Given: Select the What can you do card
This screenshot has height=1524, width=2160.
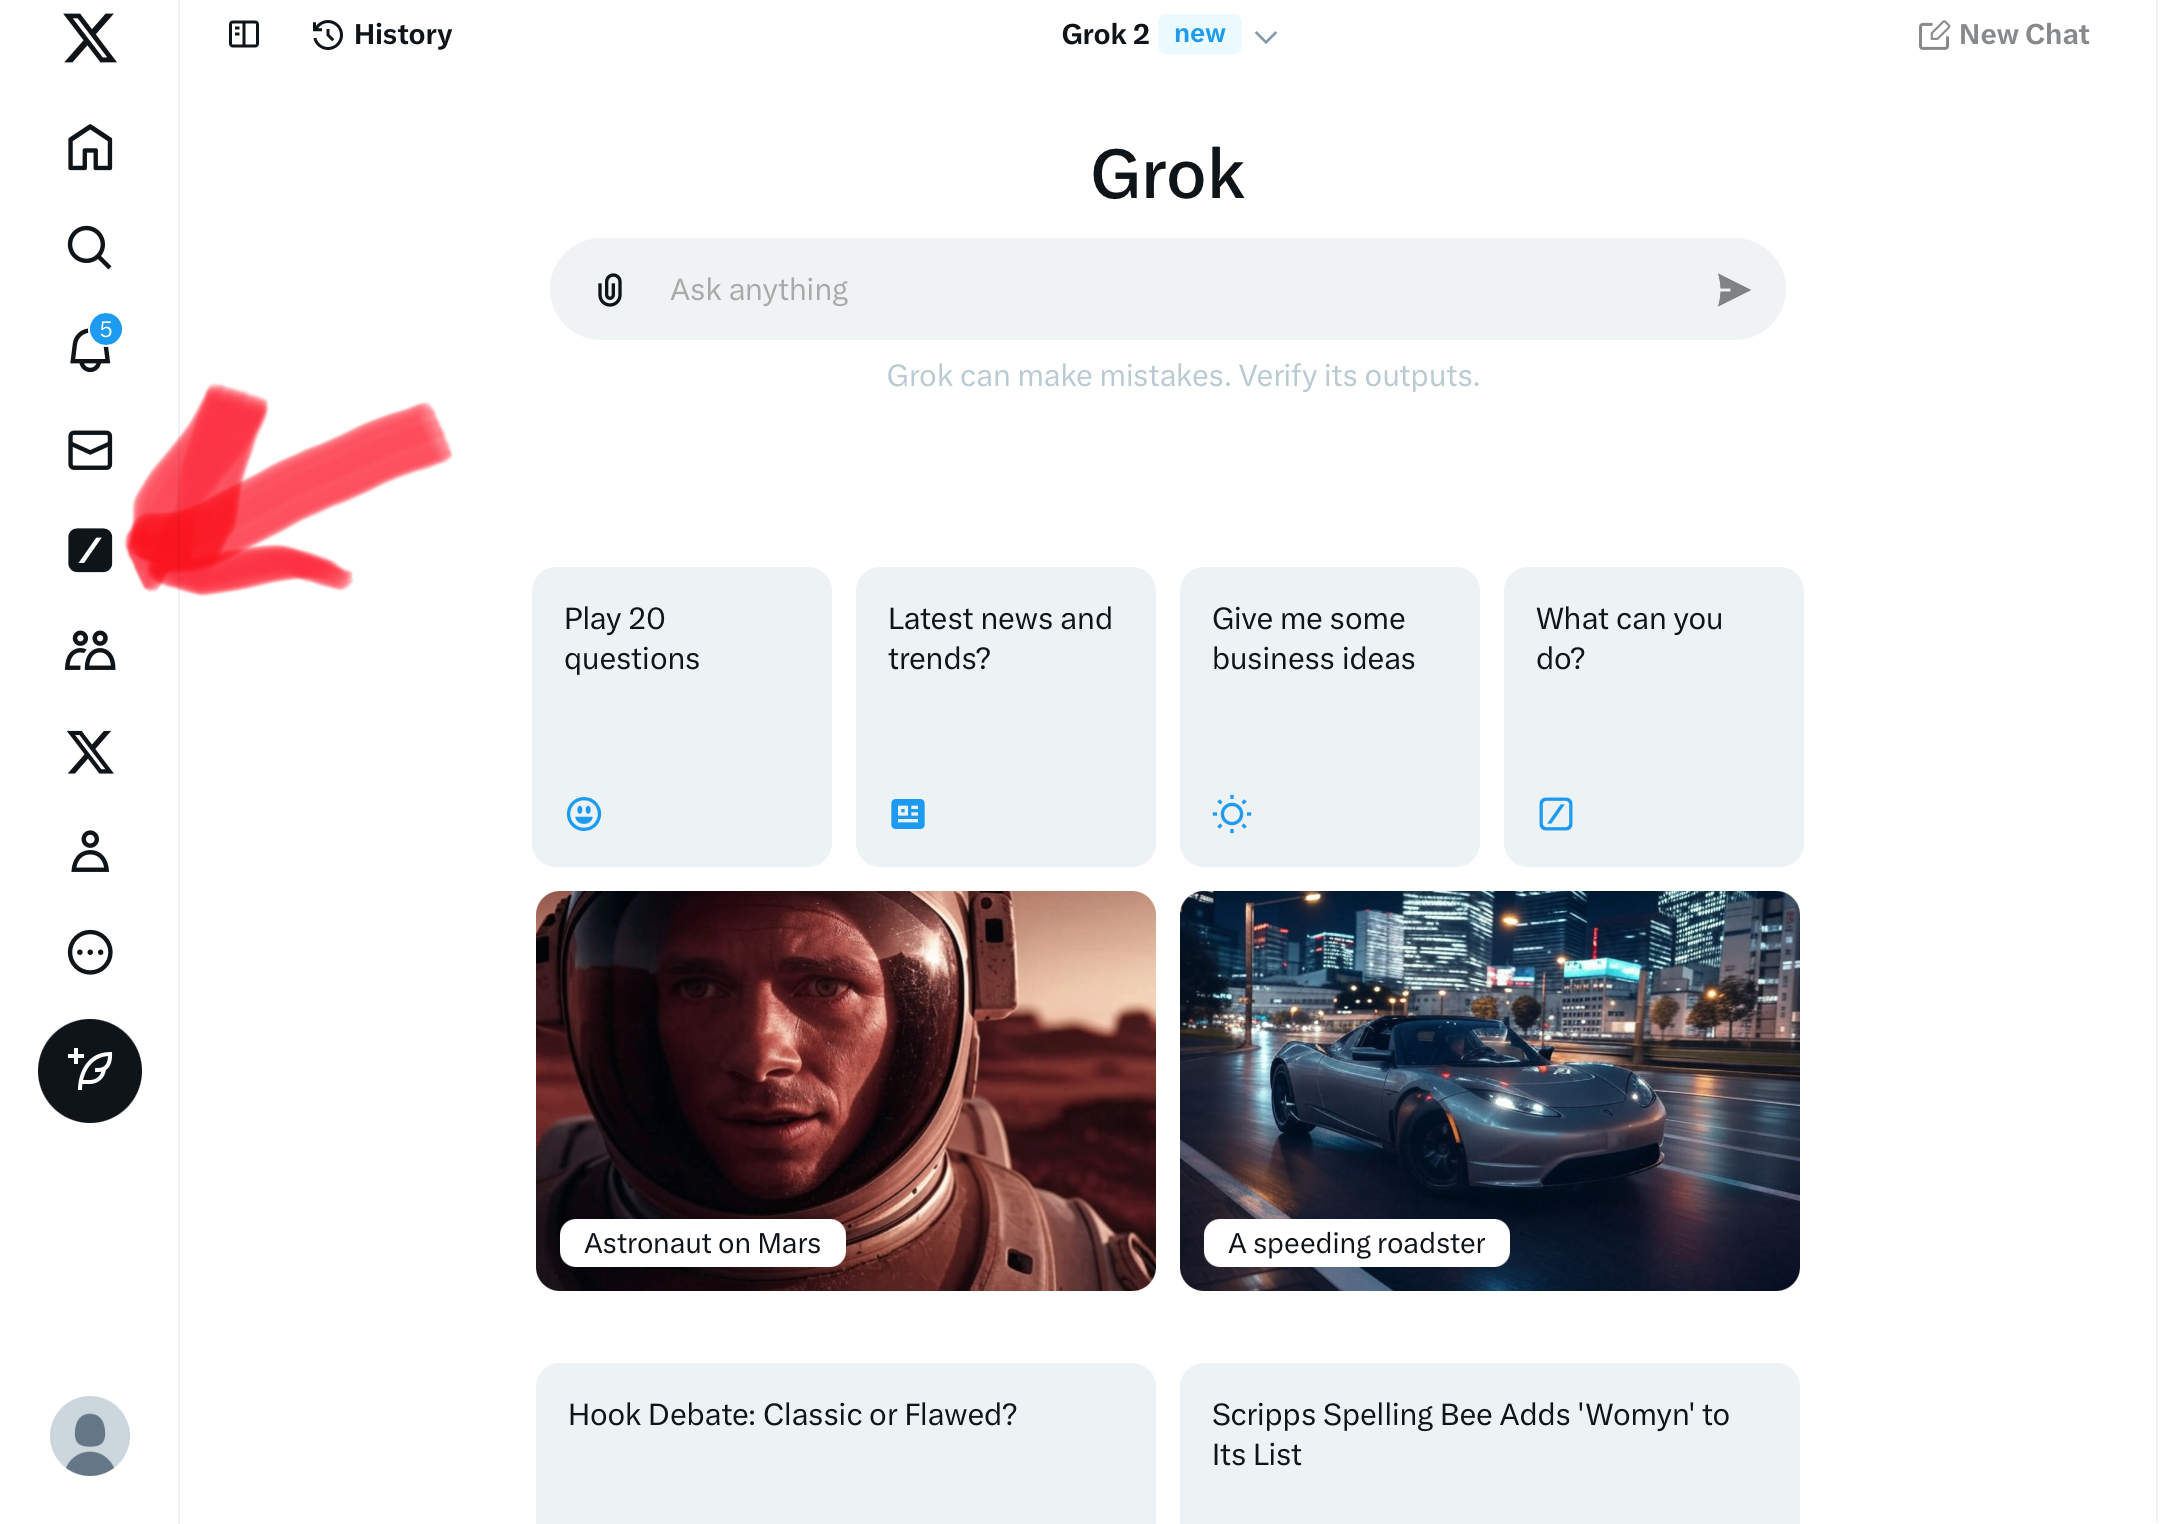Looking at the screenshot, I should tap(1654, 717).
